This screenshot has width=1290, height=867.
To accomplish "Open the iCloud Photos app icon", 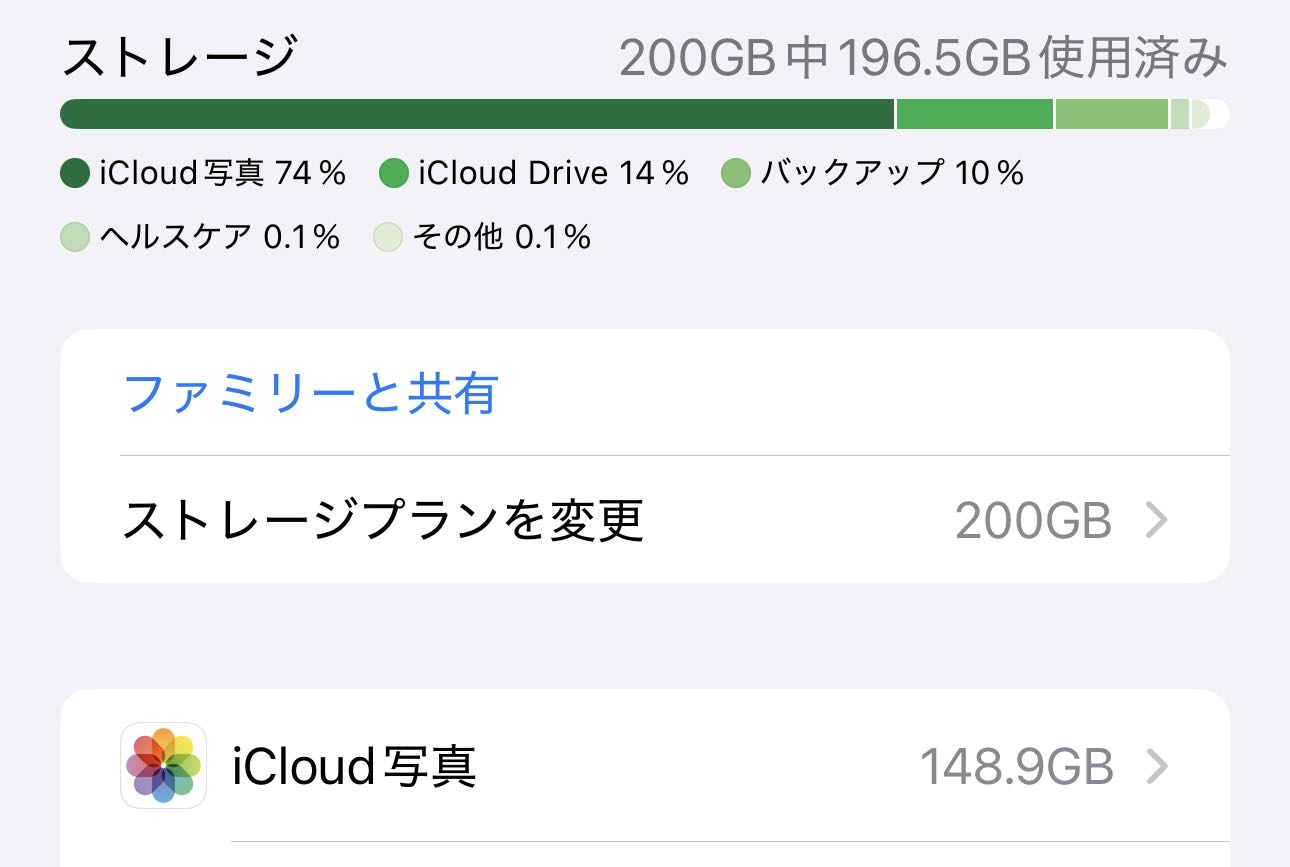I will (x=163, y=766).
